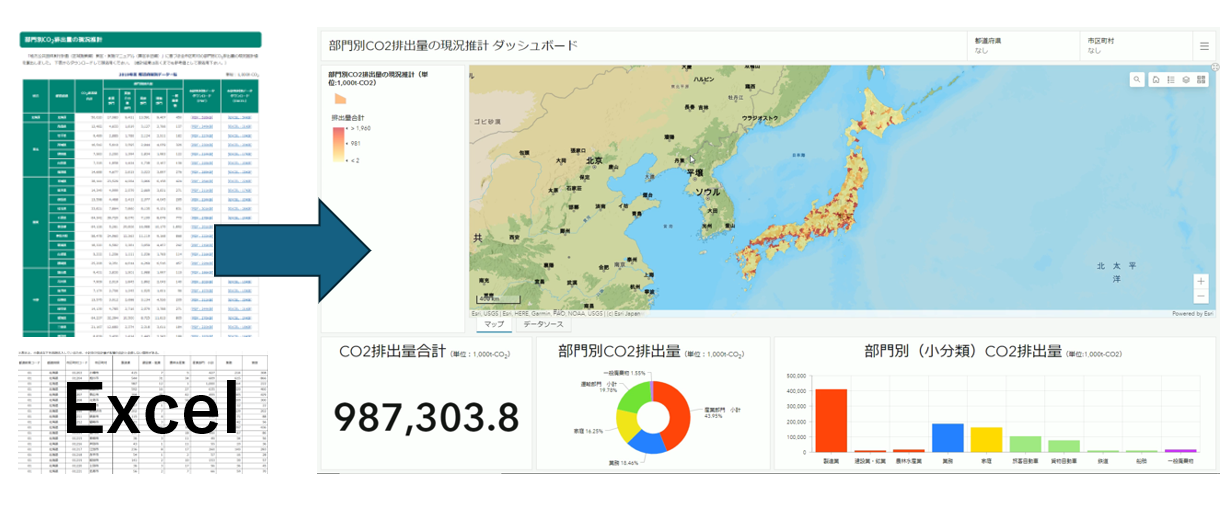Click the map home extent icon
1227x525 pixels.
1155,79
